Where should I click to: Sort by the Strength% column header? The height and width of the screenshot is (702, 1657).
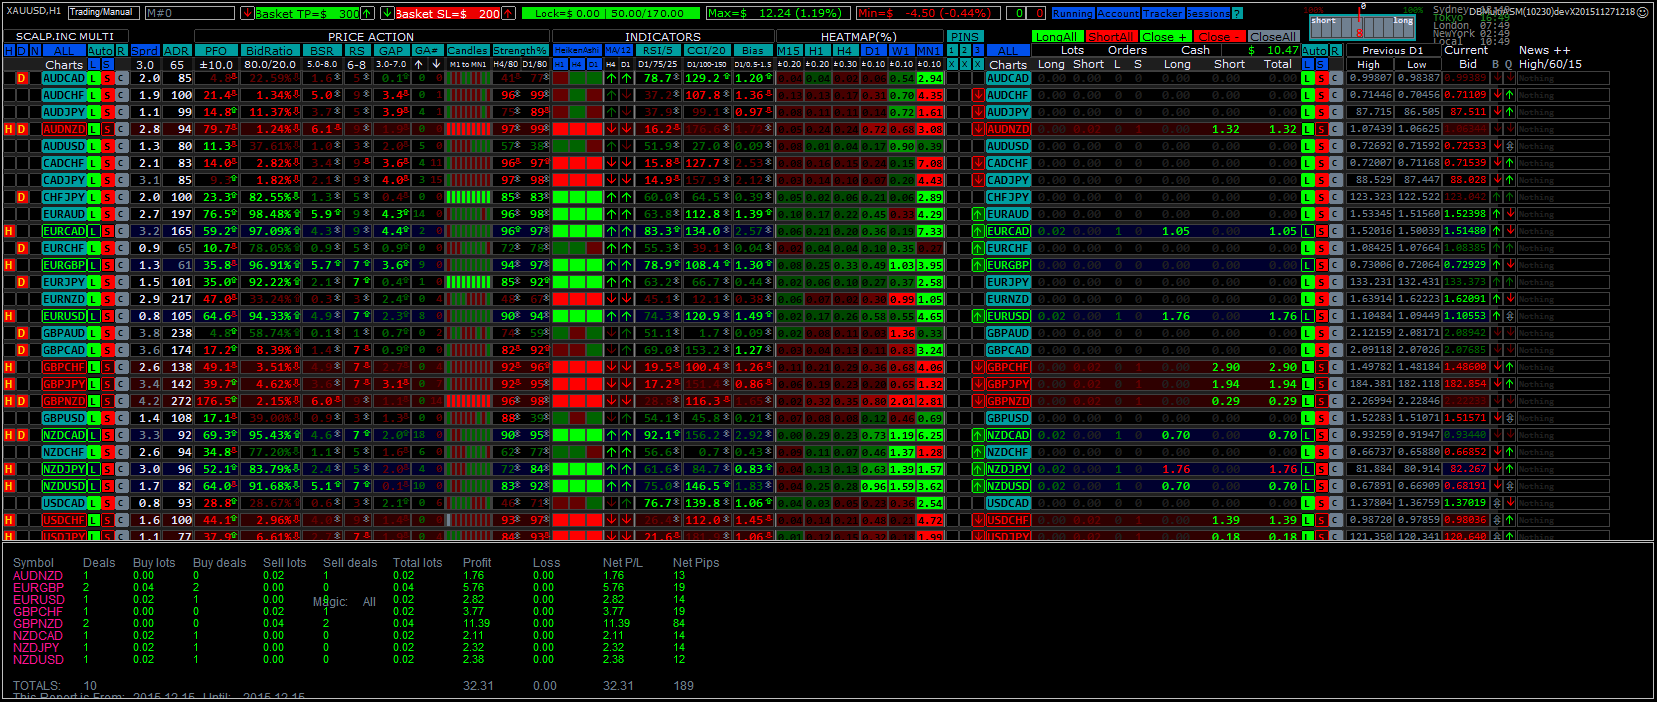(520, 50)
